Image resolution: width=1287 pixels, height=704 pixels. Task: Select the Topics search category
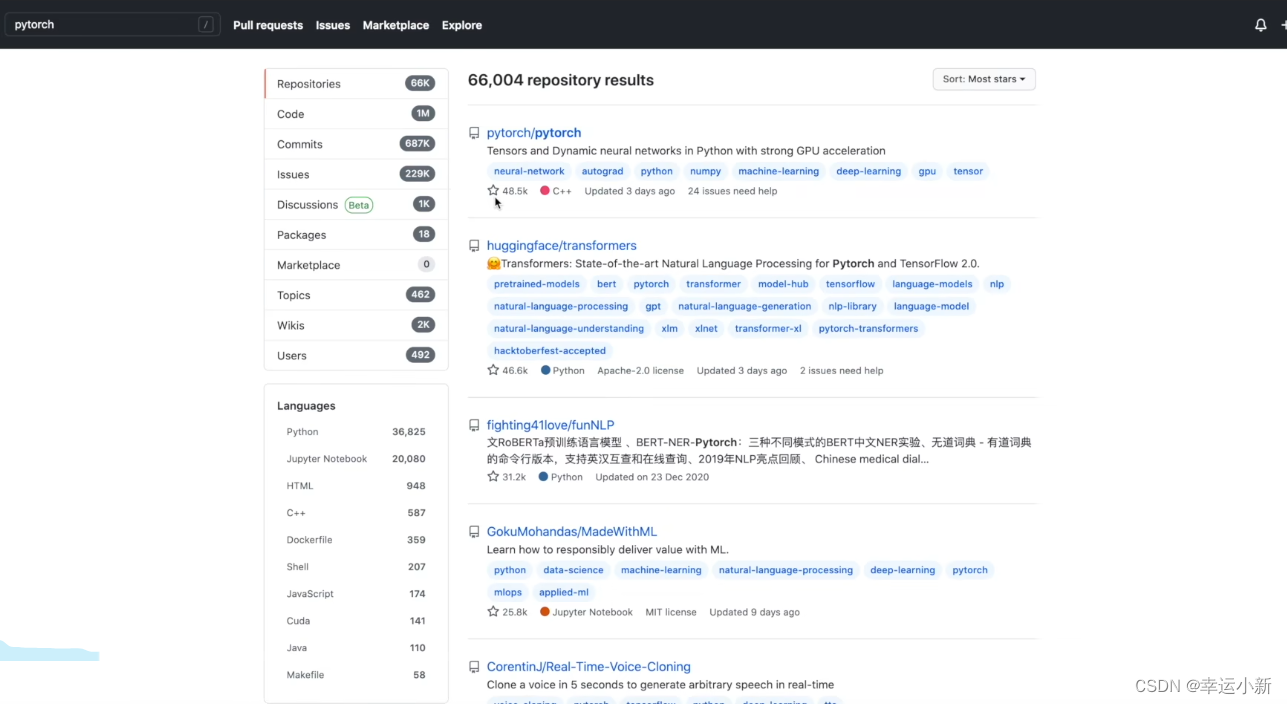356,295
